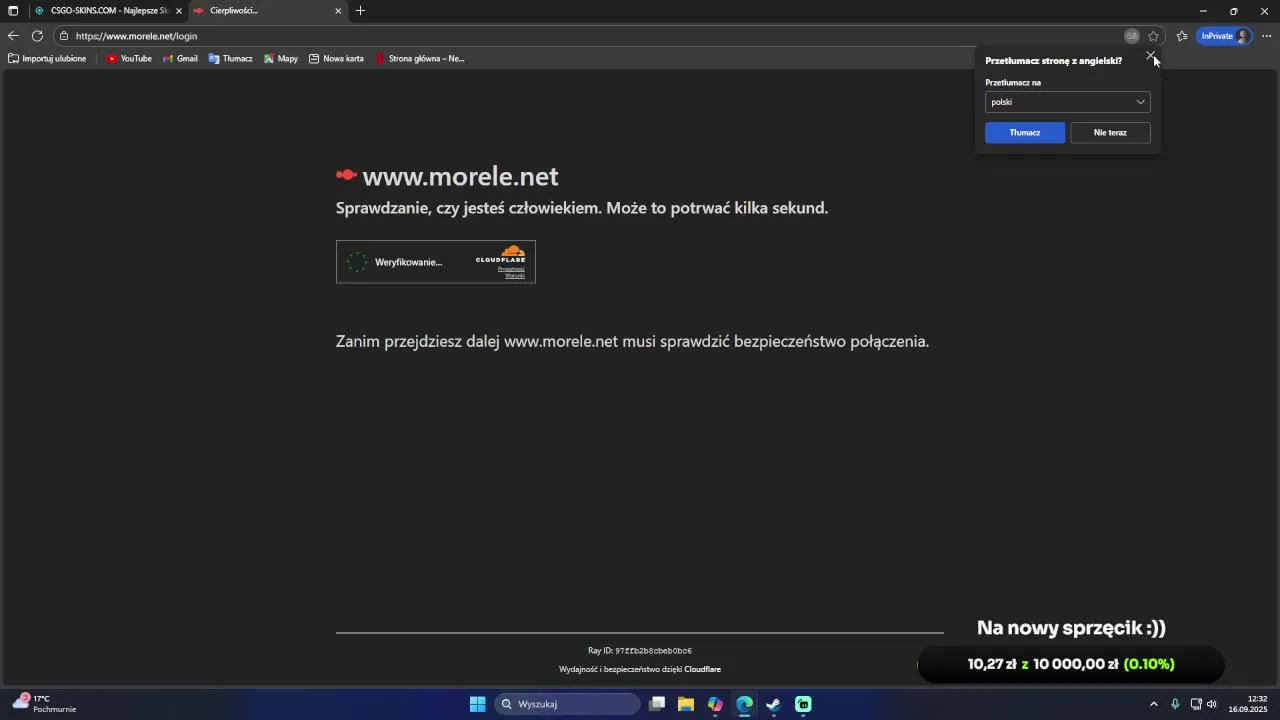
Task: Open Task View on the taskbar
Action: pyautogui.click(x=657, y=704)
